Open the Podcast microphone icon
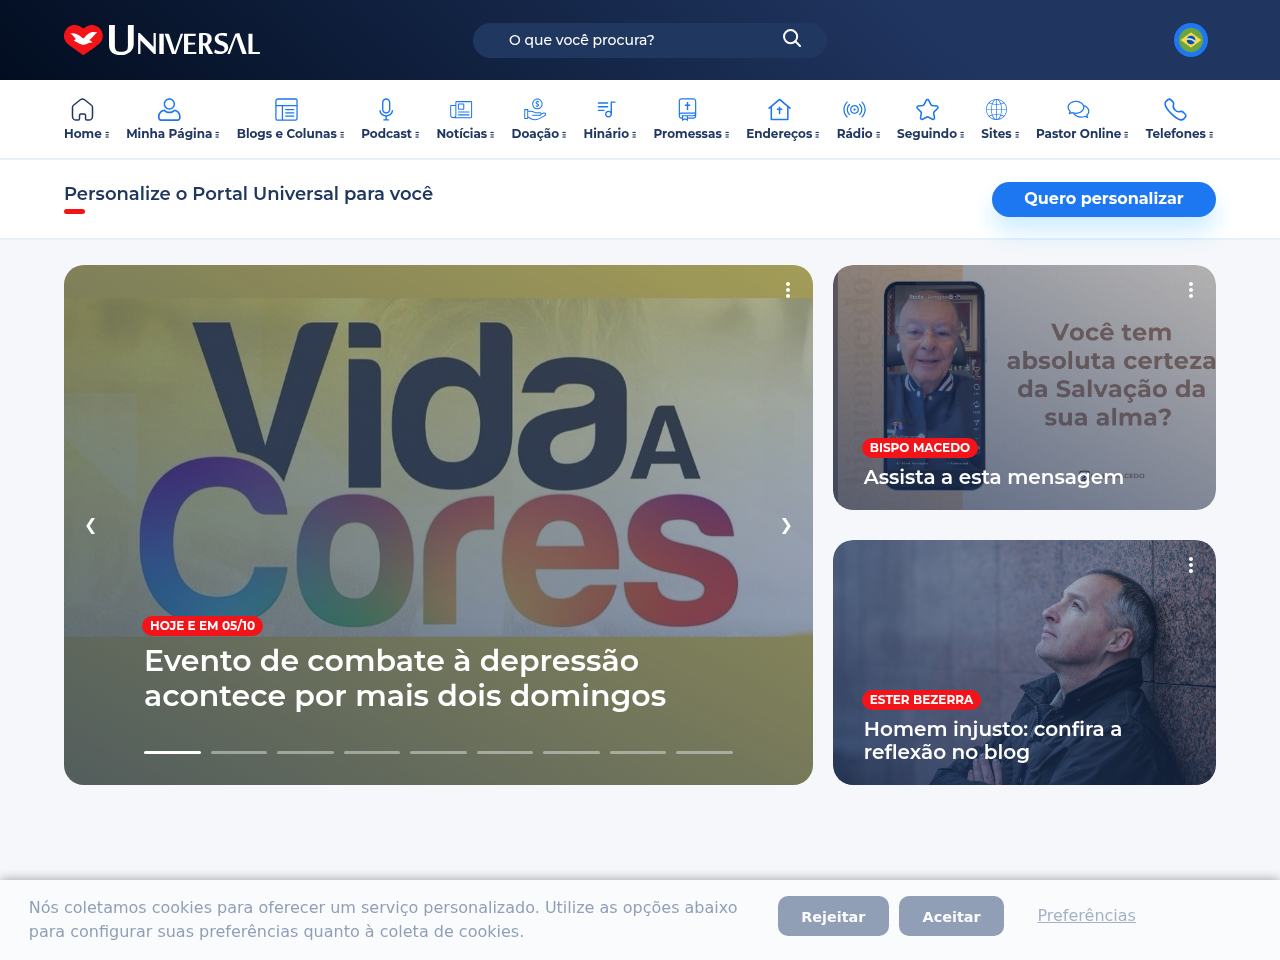Screen dimensions: 1280x960 point(386,109)
